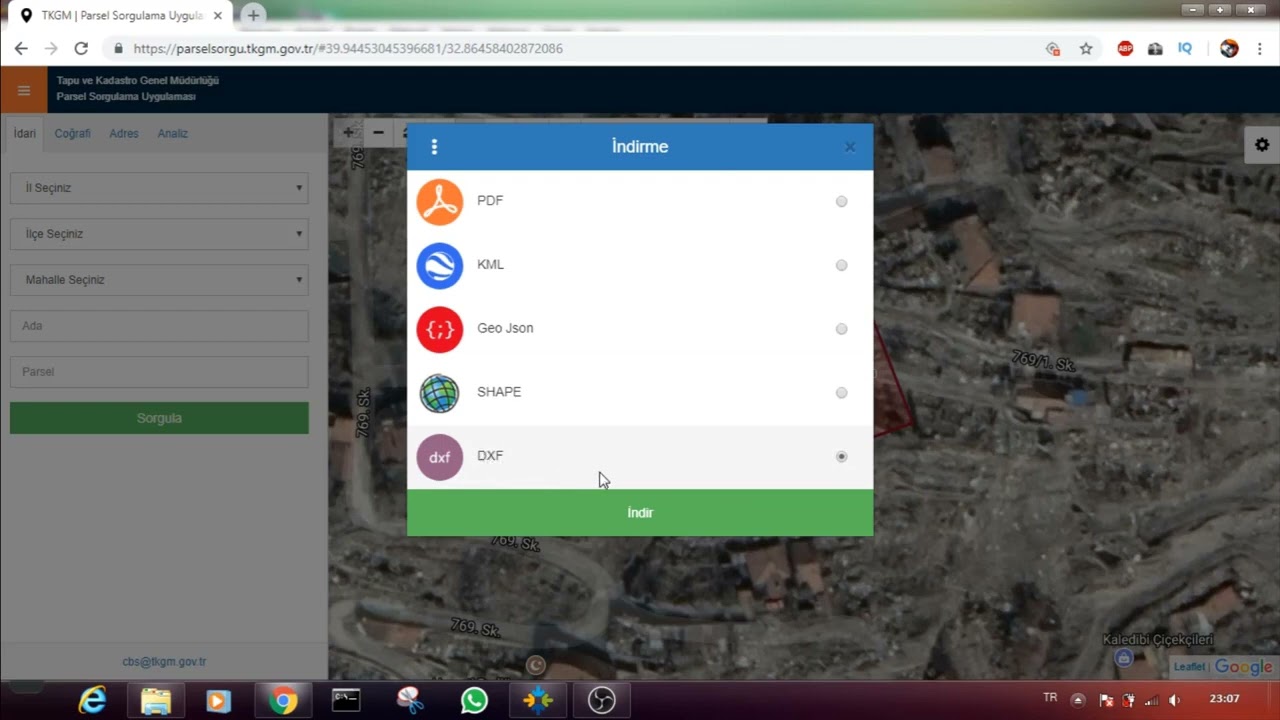Image resolution: width=1280 pixels, height=720 pixels.
Task: Open Internet Explorer from taskbar
Action: coord(93,701)
